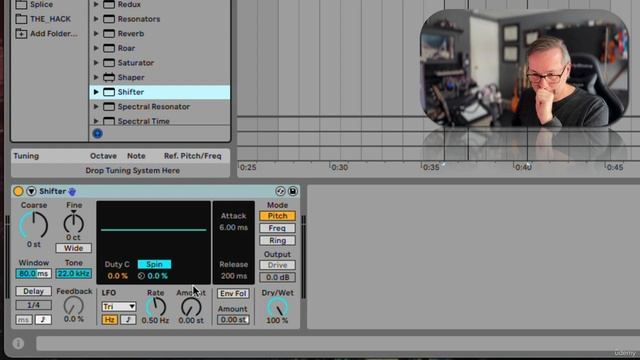Click the LFO Rate knob
The image size is (640, 360).
156,307
